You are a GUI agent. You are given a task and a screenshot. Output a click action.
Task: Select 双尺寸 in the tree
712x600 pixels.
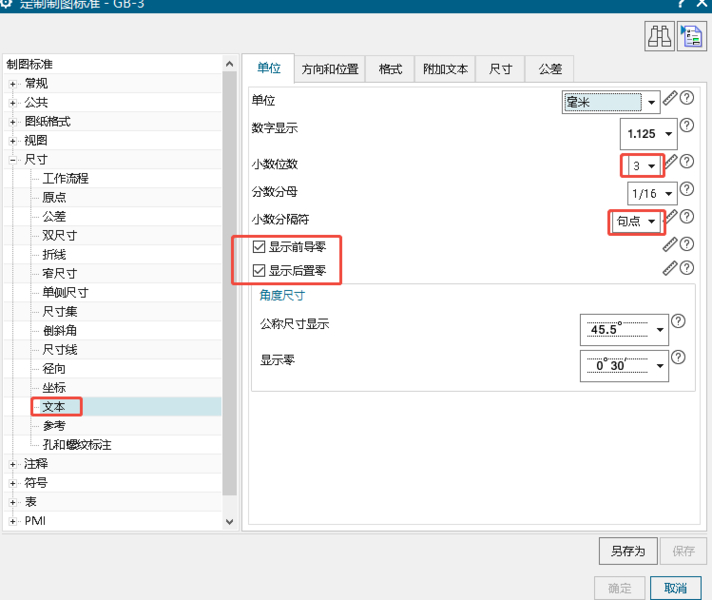coord(59,236)
